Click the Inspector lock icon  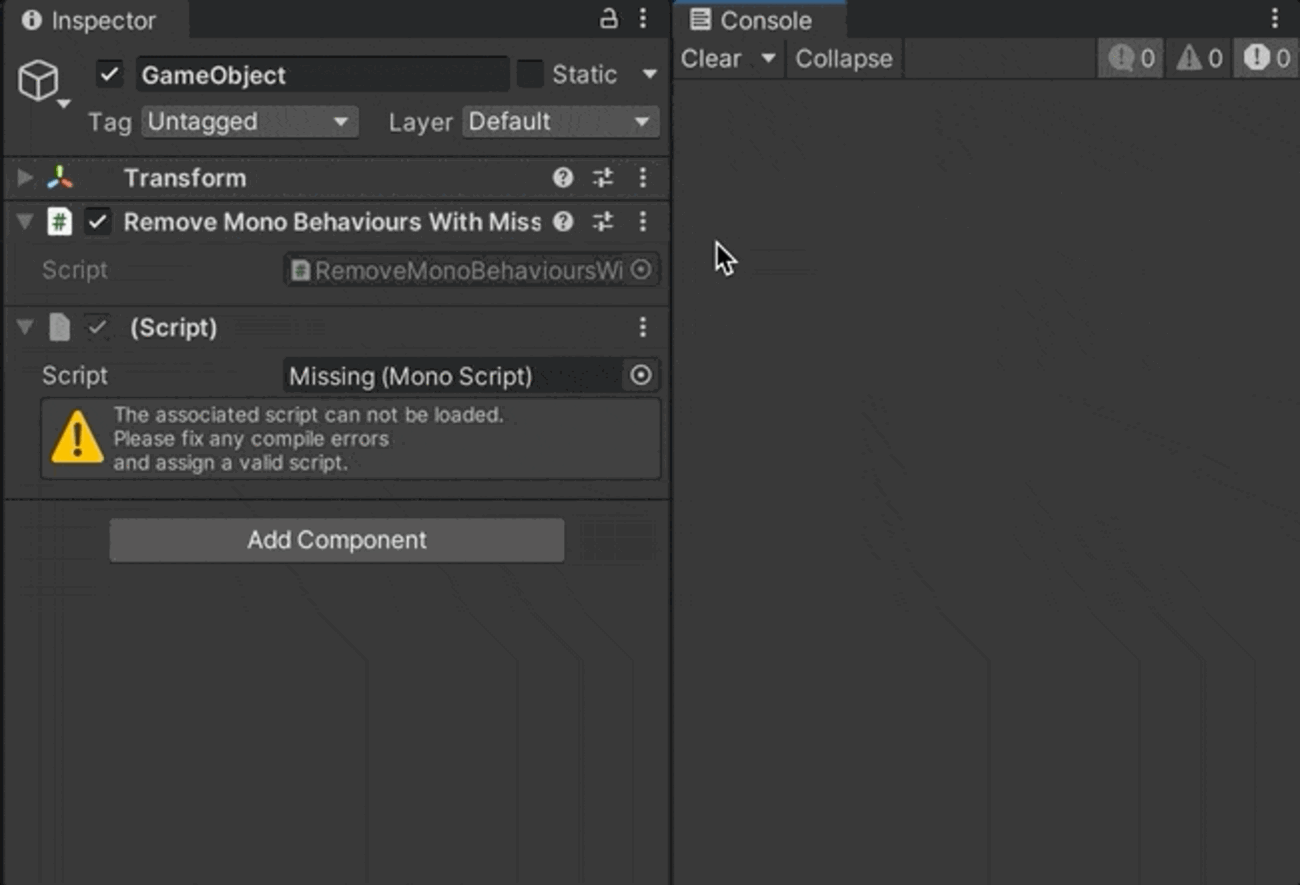pyautogui.click(x=608, y=19)
